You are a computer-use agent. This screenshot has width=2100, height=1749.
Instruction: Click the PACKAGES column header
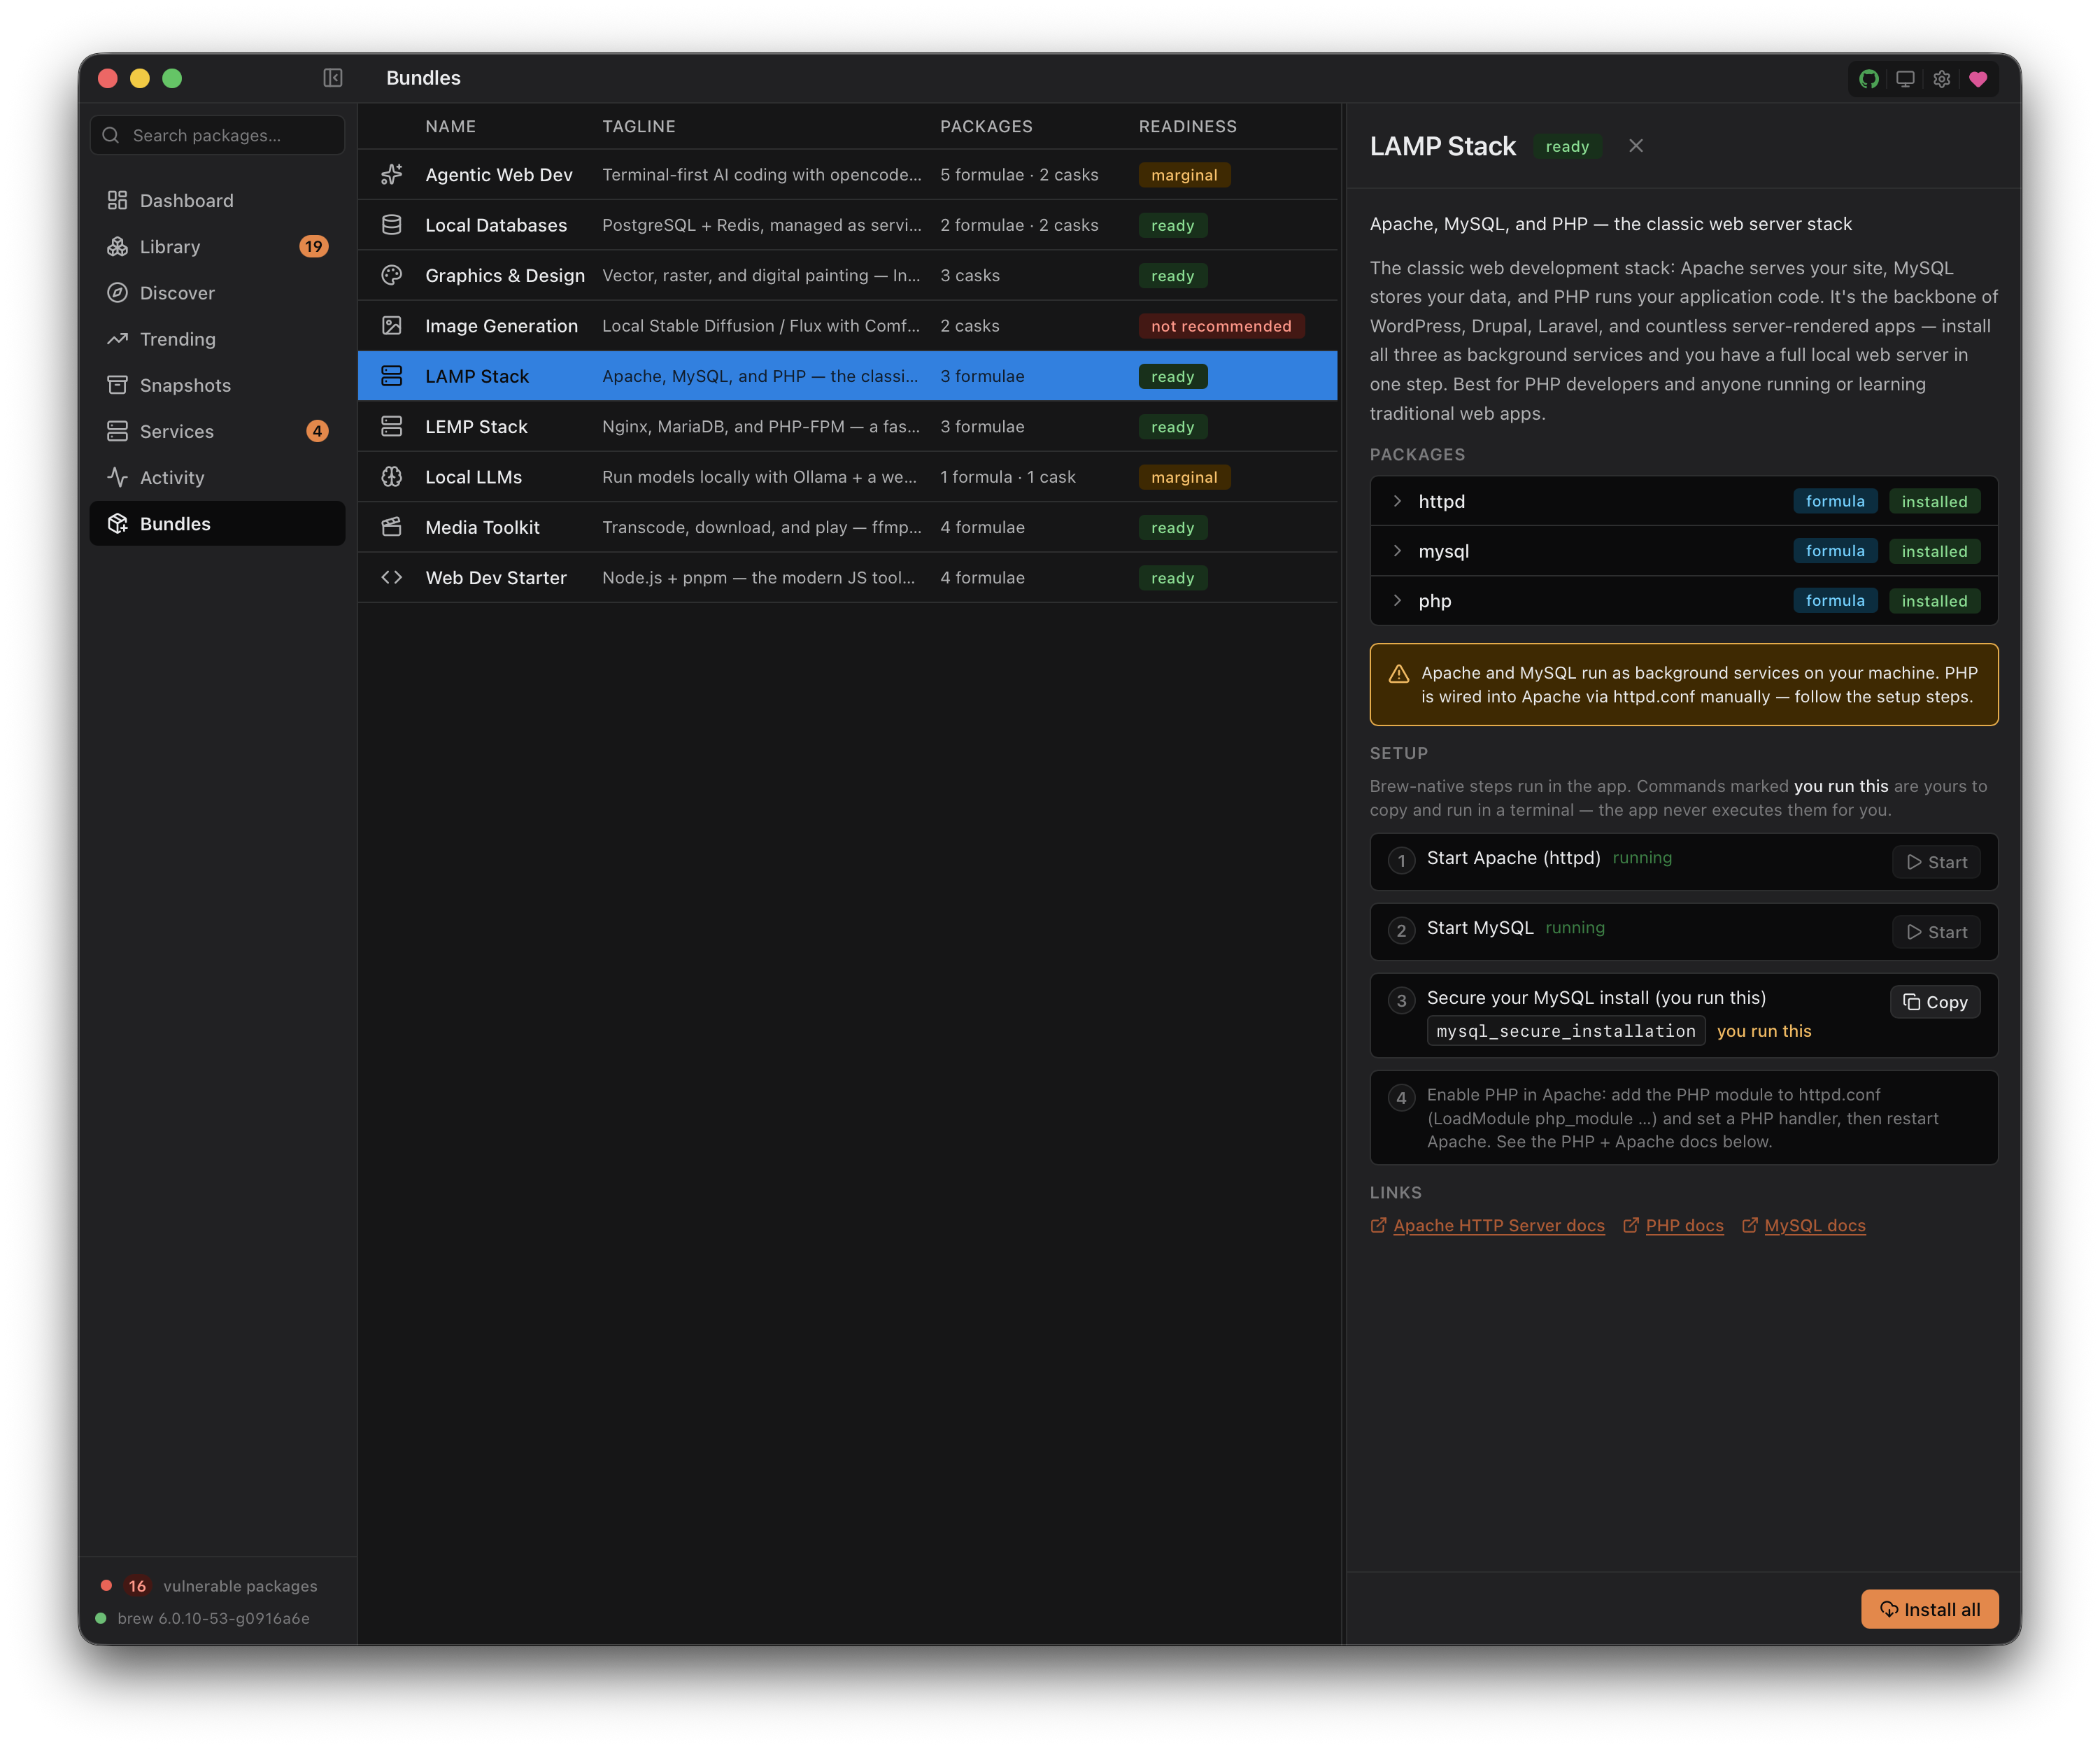(986, 126)
